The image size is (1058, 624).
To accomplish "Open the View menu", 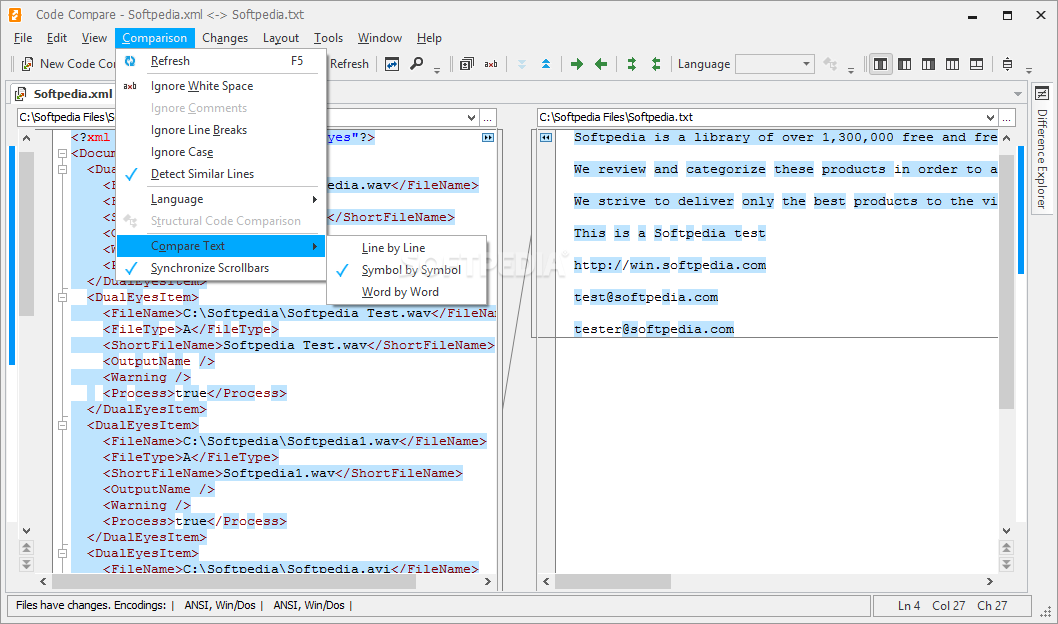I will pyautogui.click(x=94, y=38).
